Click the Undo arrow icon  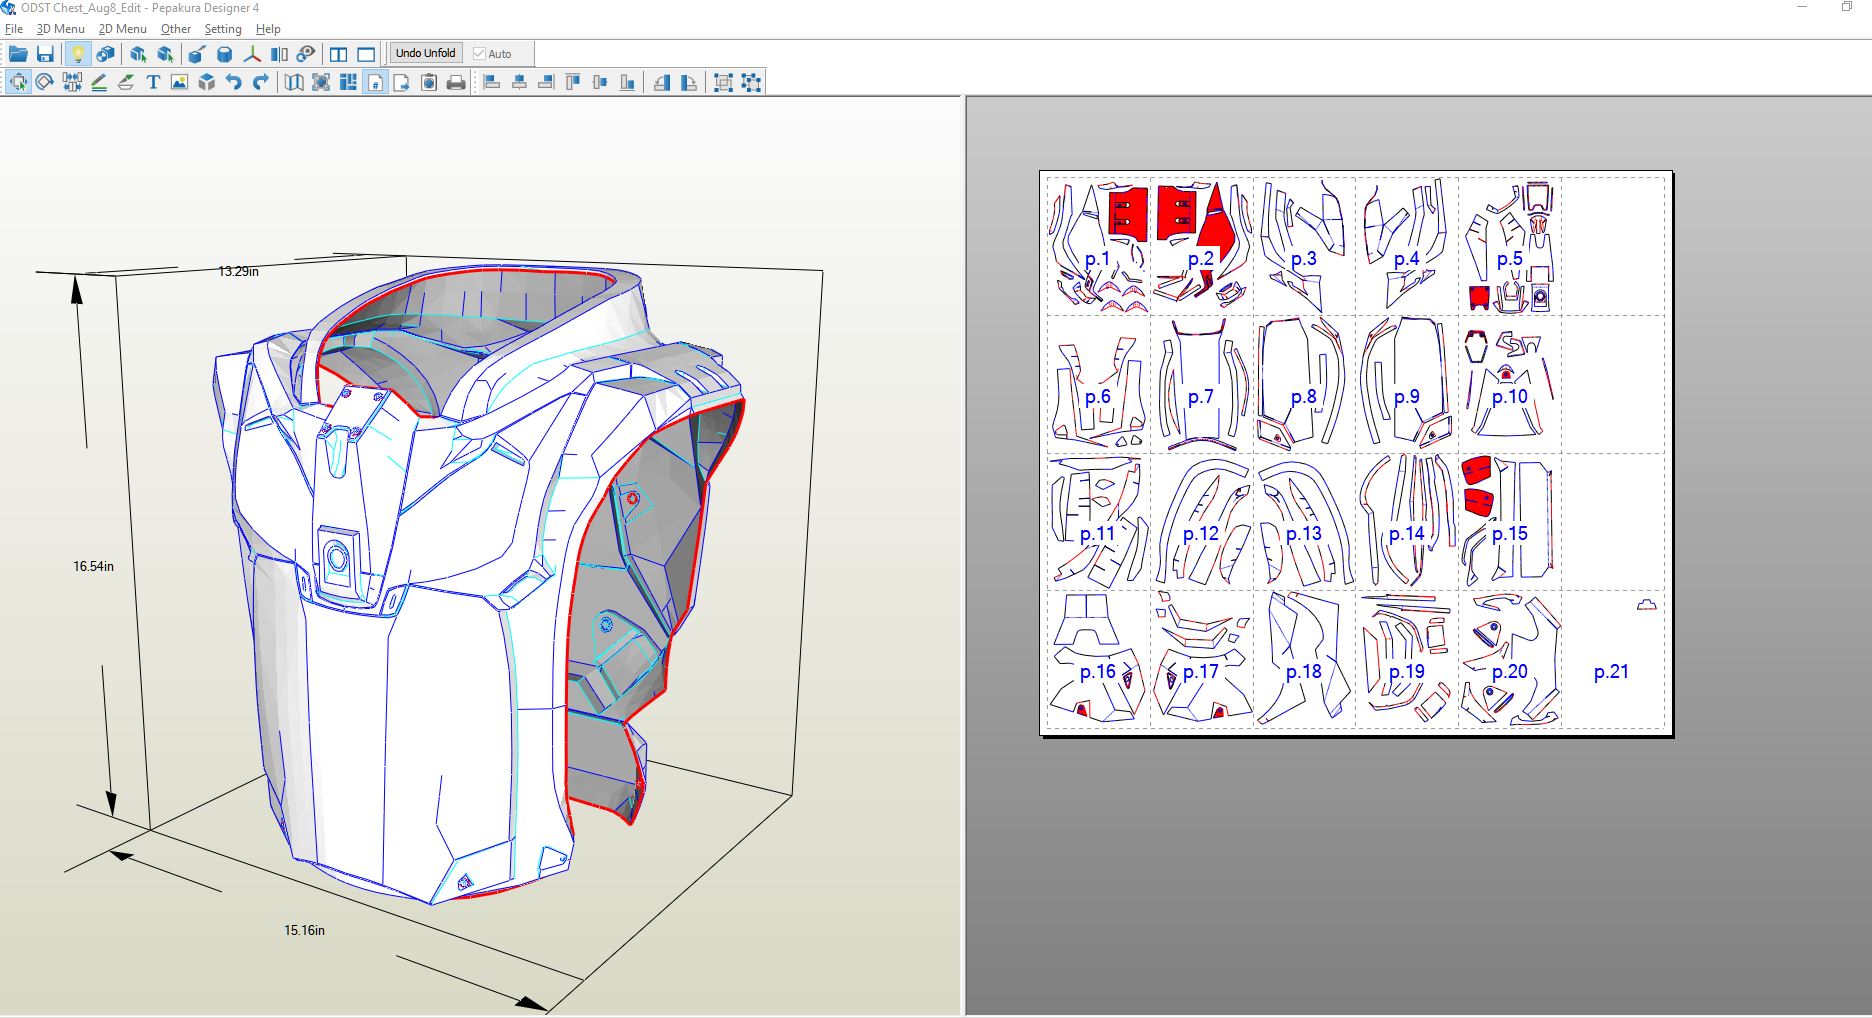(234, 82)
